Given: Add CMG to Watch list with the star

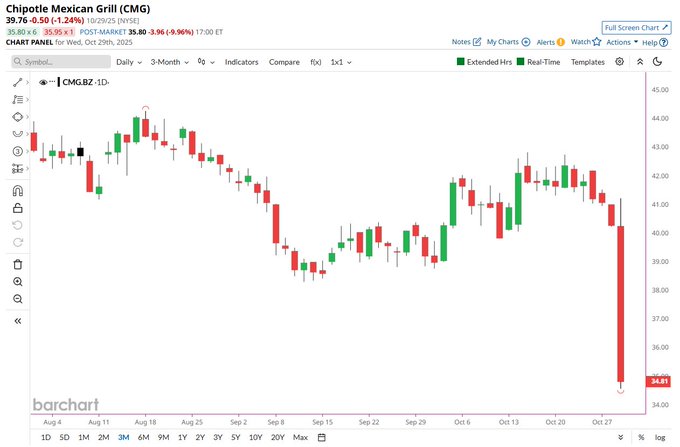Looking at the screenshot, I should pos(586,42).
